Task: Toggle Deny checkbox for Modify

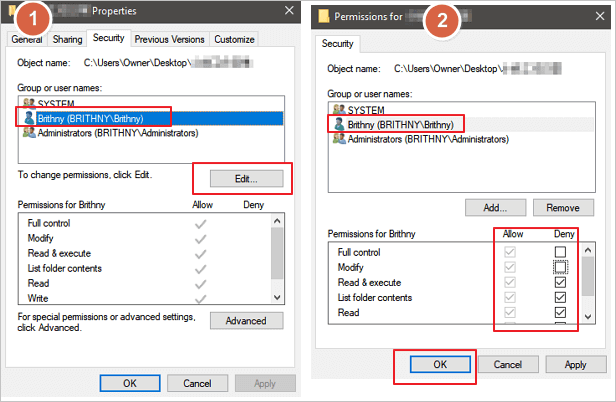Action: pos(560,267)
